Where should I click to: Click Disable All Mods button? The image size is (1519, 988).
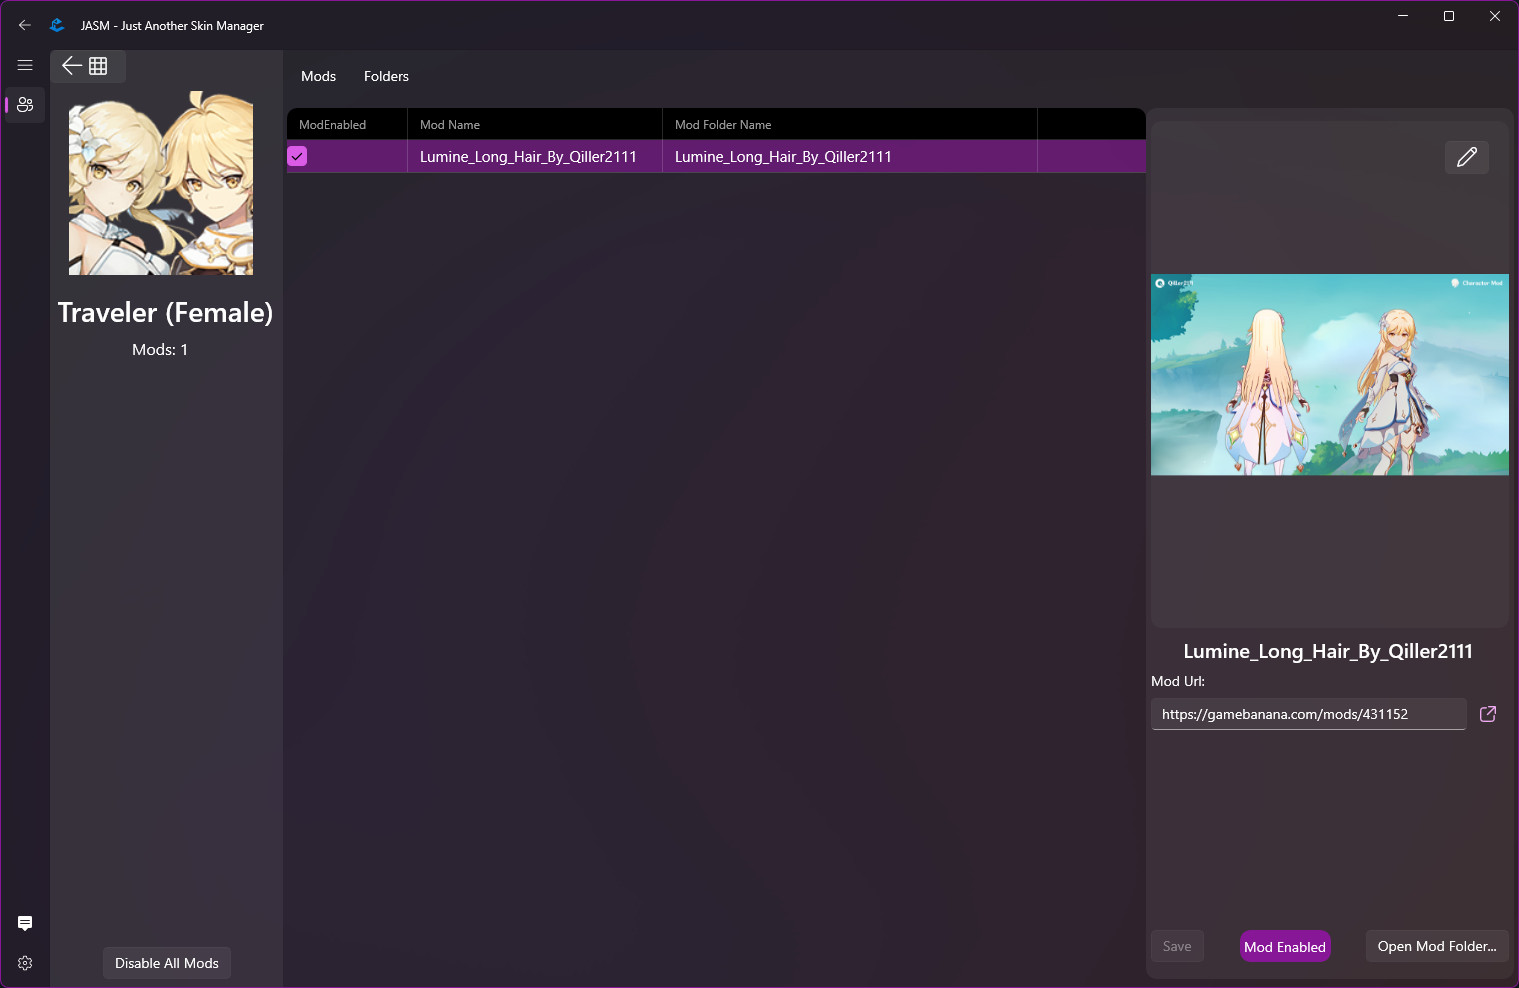coord(166,962)
